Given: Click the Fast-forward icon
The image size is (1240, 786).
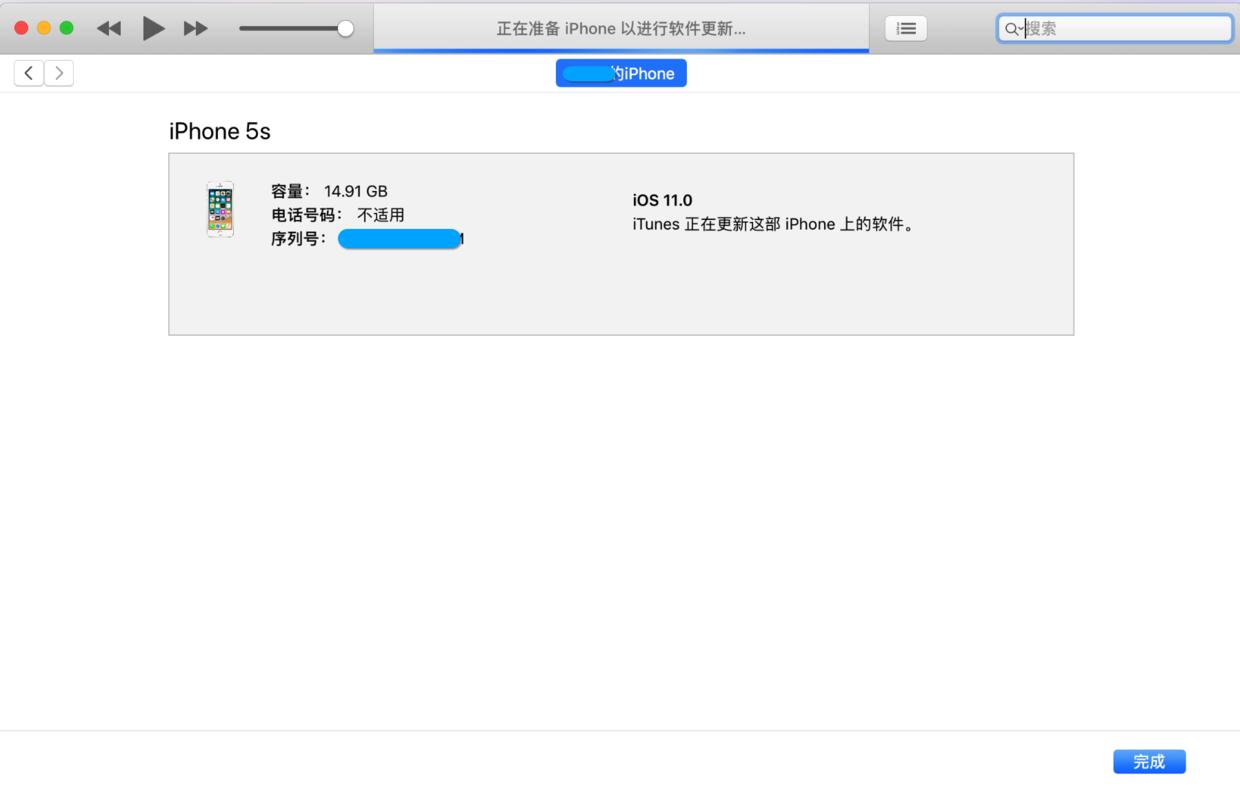Looking at the screenshot, I should click(x=195, y=28).
